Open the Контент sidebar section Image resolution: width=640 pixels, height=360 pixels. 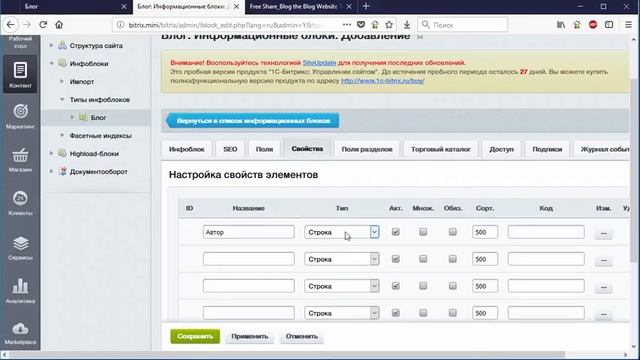(20, 75)
